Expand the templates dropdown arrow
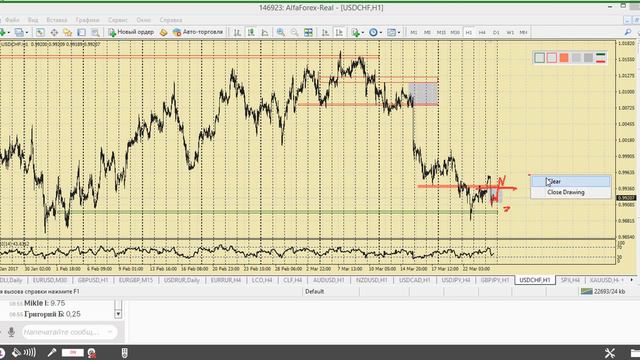 399,32
